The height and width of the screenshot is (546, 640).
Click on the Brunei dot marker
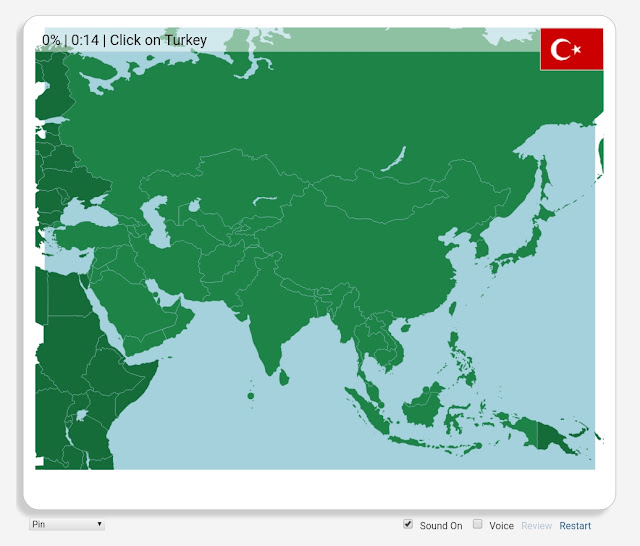point(426,390)
